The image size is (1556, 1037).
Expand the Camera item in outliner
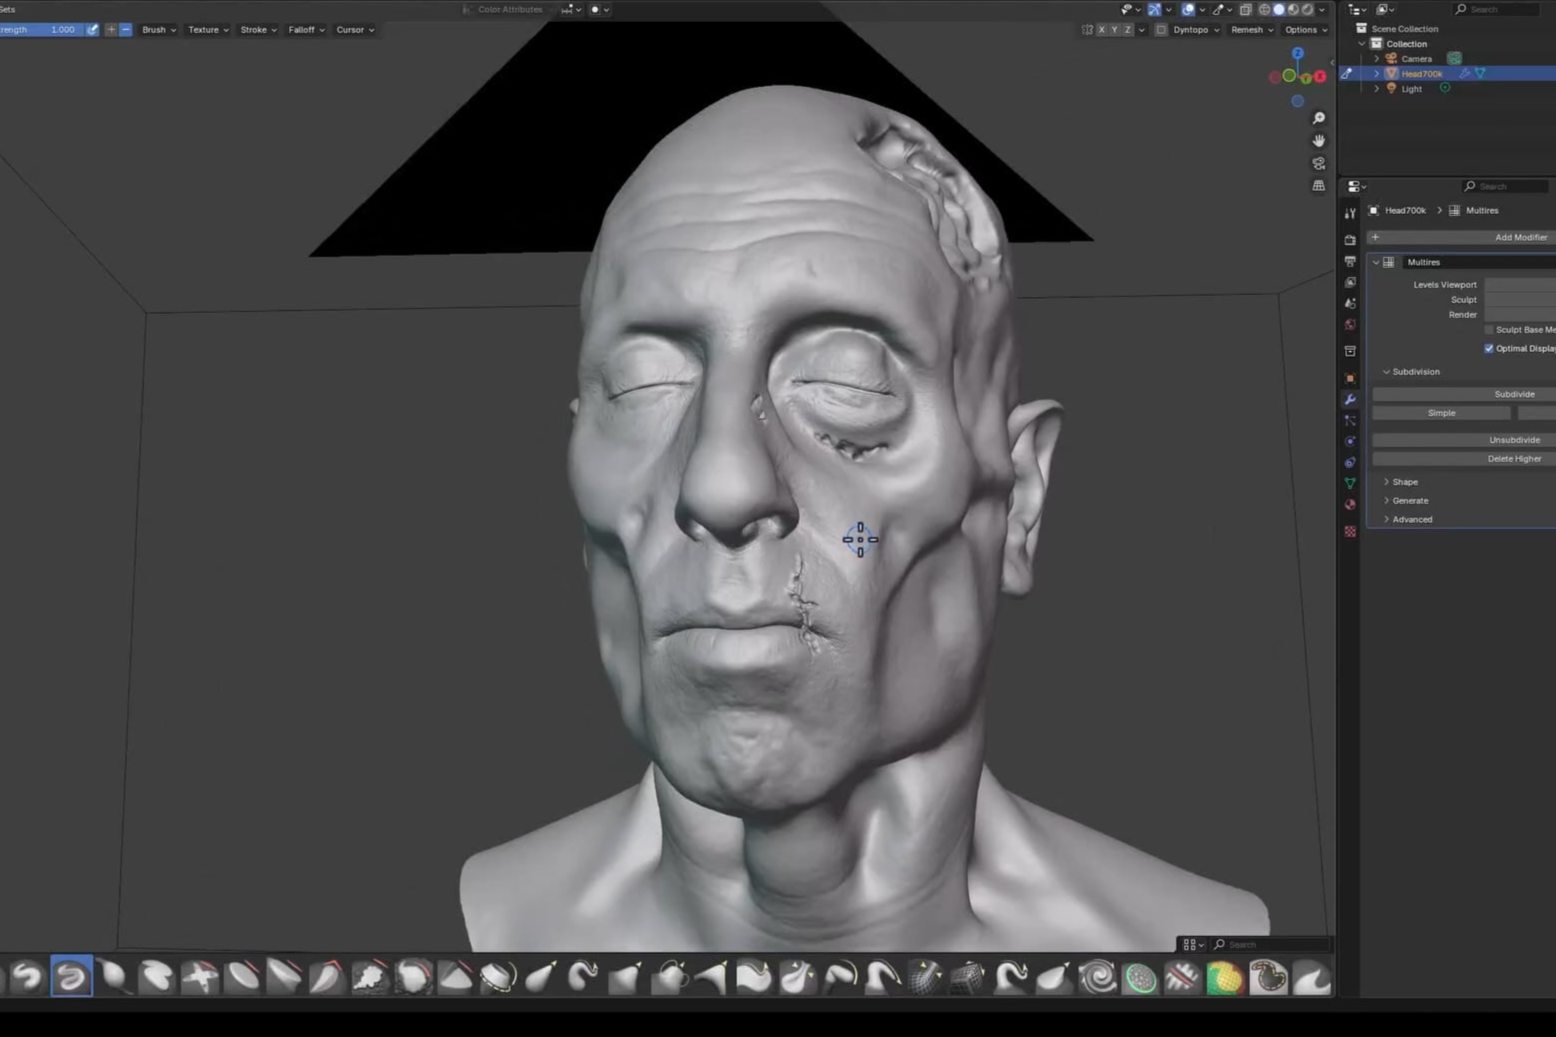pos(1376,59)
